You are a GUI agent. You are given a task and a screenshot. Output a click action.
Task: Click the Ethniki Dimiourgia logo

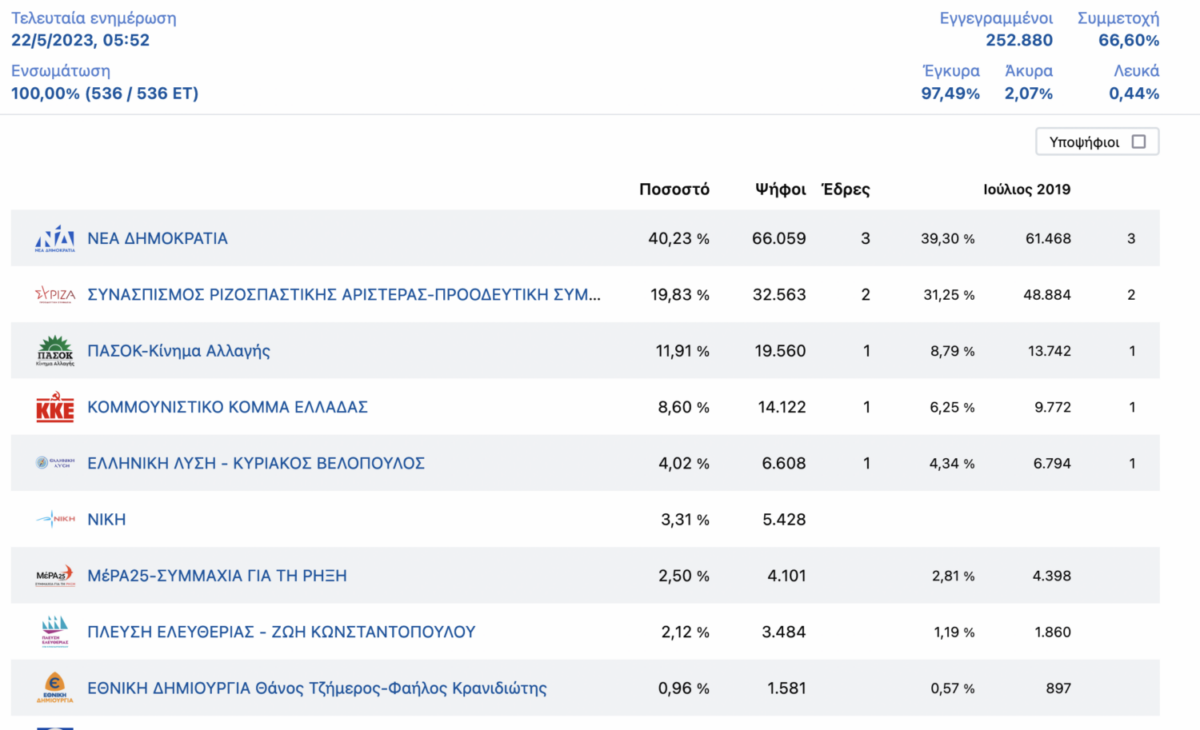(55, 688)
